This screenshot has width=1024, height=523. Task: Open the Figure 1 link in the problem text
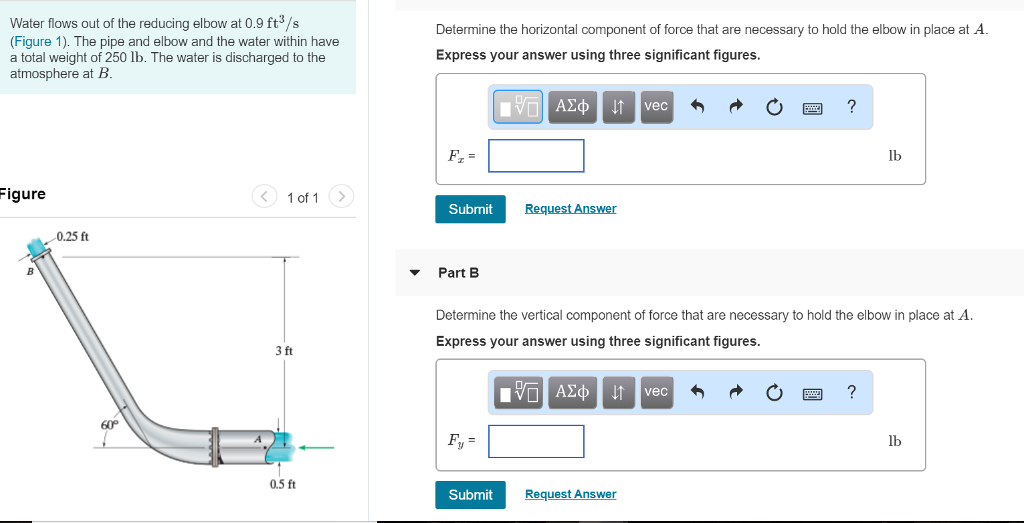pyautogui.click(x=33, y=42)
